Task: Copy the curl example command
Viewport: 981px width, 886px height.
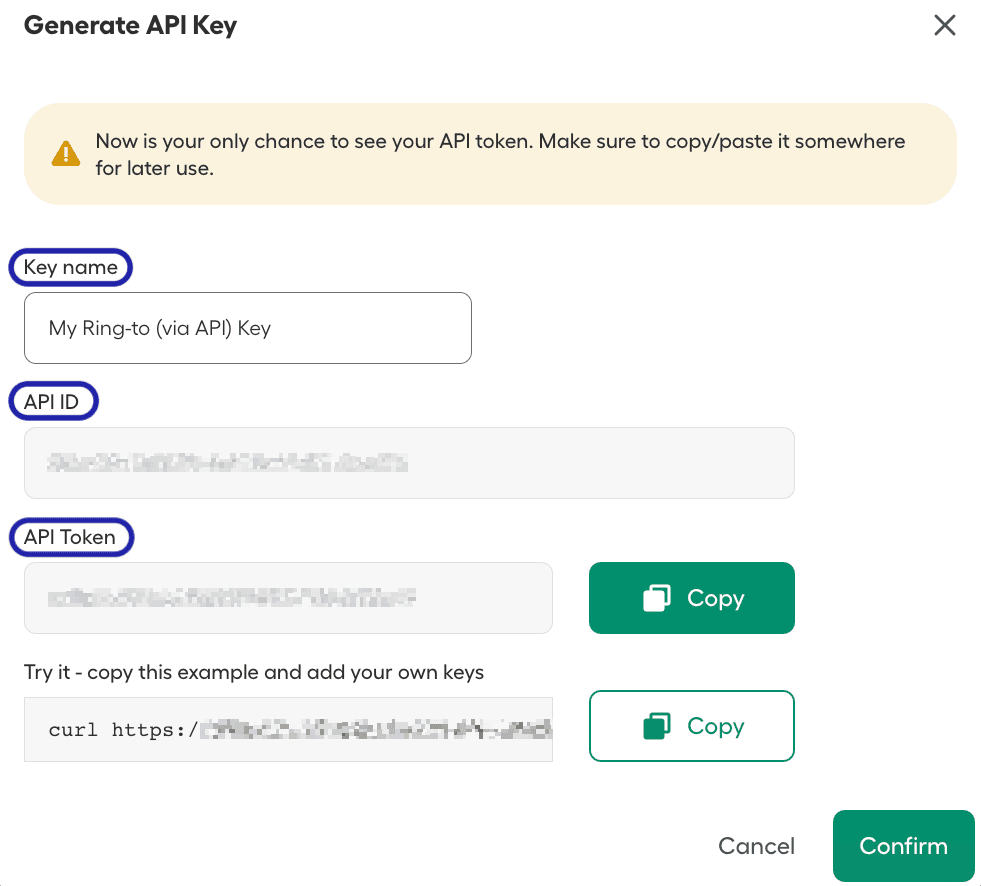Action: (x=692, y=726)
